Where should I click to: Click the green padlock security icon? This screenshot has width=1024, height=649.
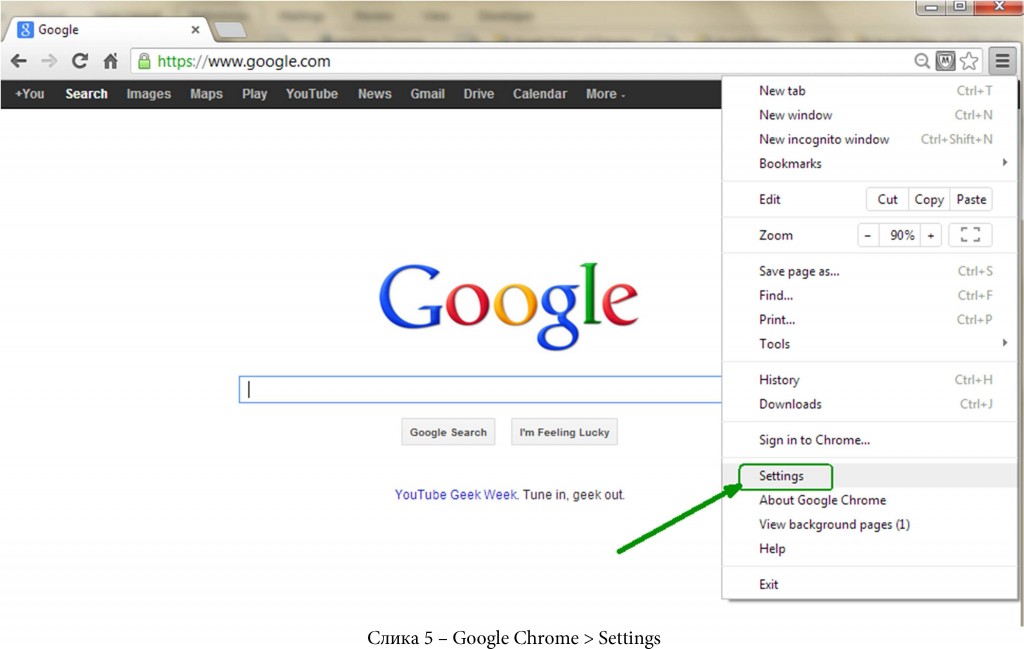144,61
